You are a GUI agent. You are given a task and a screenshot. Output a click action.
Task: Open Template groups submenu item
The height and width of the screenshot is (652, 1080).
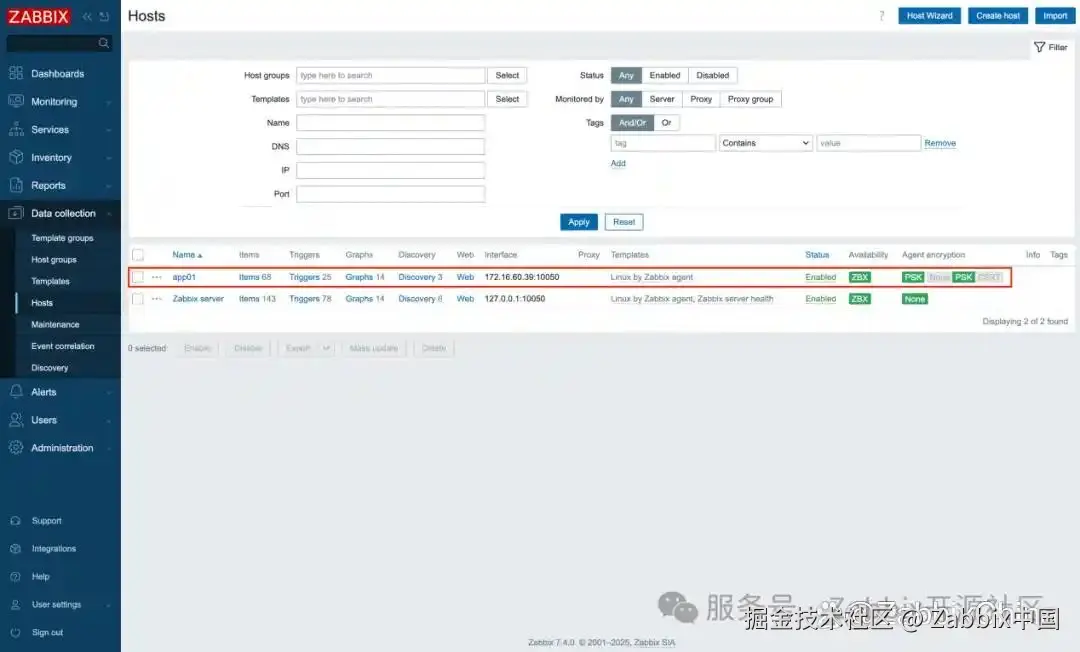pyautogui.click(x=62, y=238)
